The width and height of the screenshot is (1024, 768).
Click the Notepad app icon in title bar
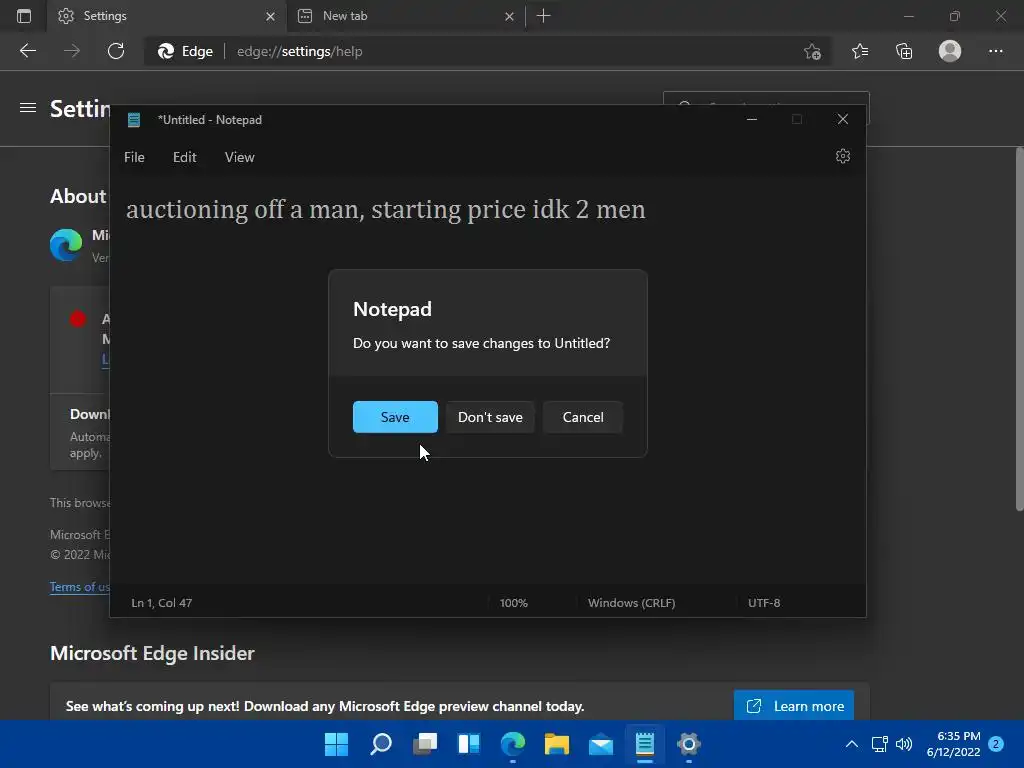pos(134,120)
